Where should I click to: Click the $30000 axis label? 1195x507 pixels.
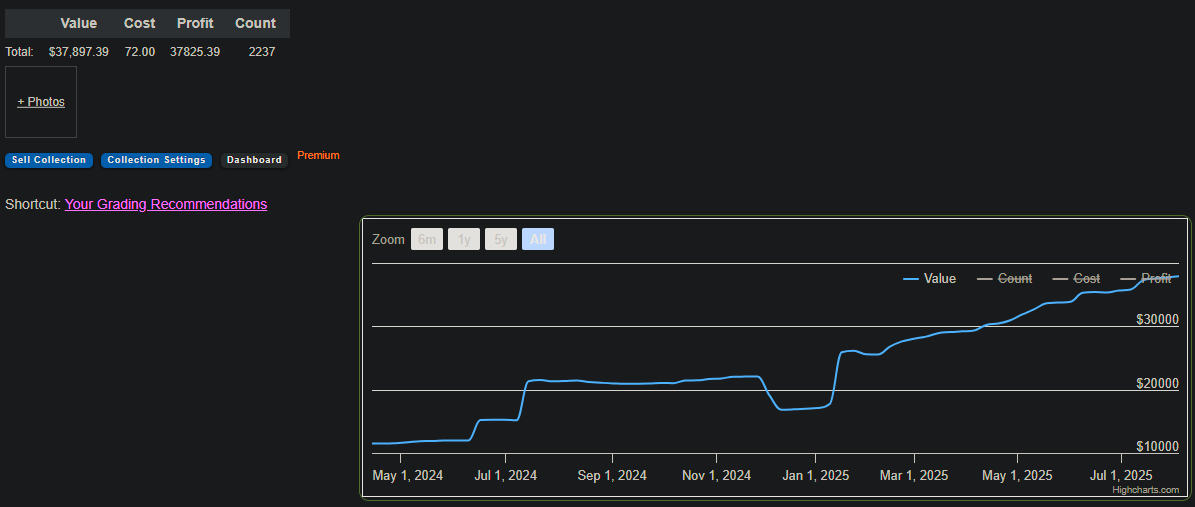pos(1157,319)
